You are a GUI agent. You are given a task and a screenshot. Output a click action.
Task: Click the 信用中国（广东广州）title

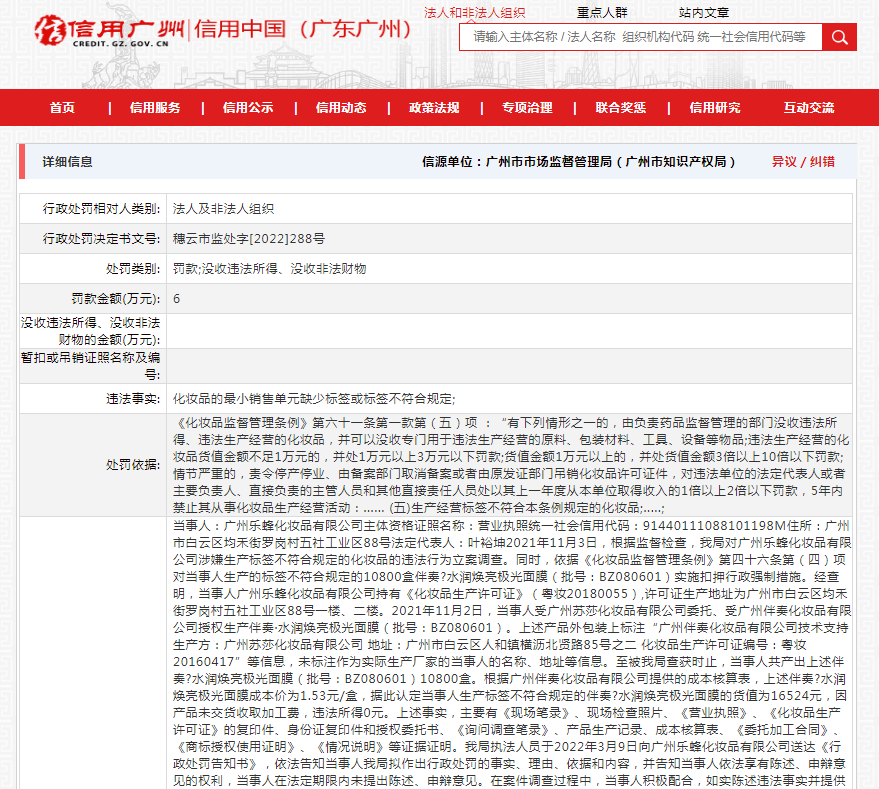(x=303, y=29)
